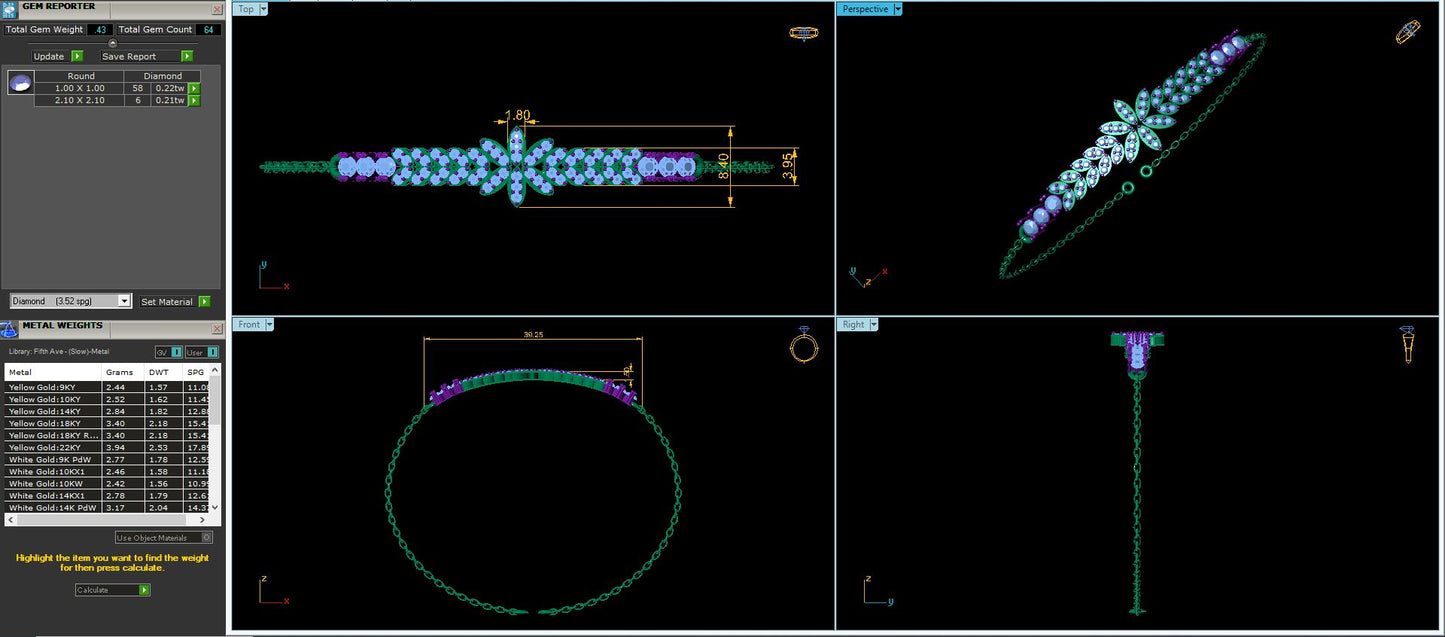Click the green arrow beside Save Report
The height and width of the screenshot is (637, 1445).
click(187, 56)
